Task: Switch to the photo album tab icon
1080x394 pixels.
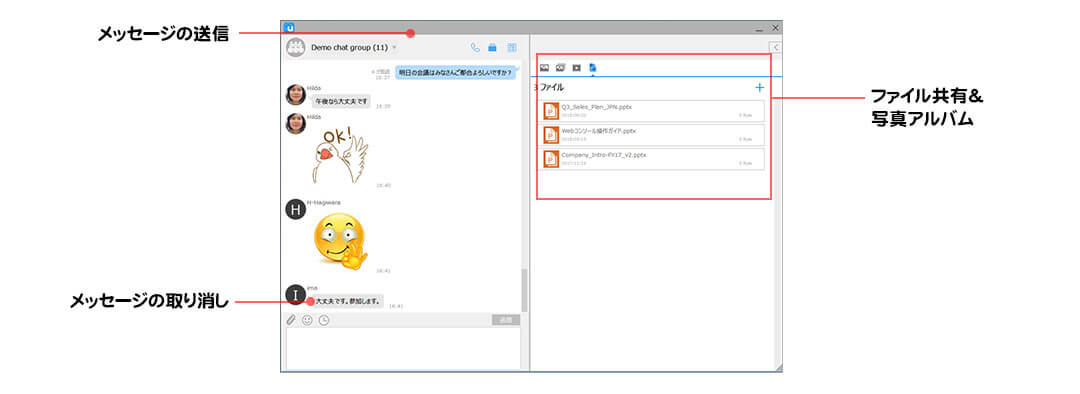Action: 544,68
